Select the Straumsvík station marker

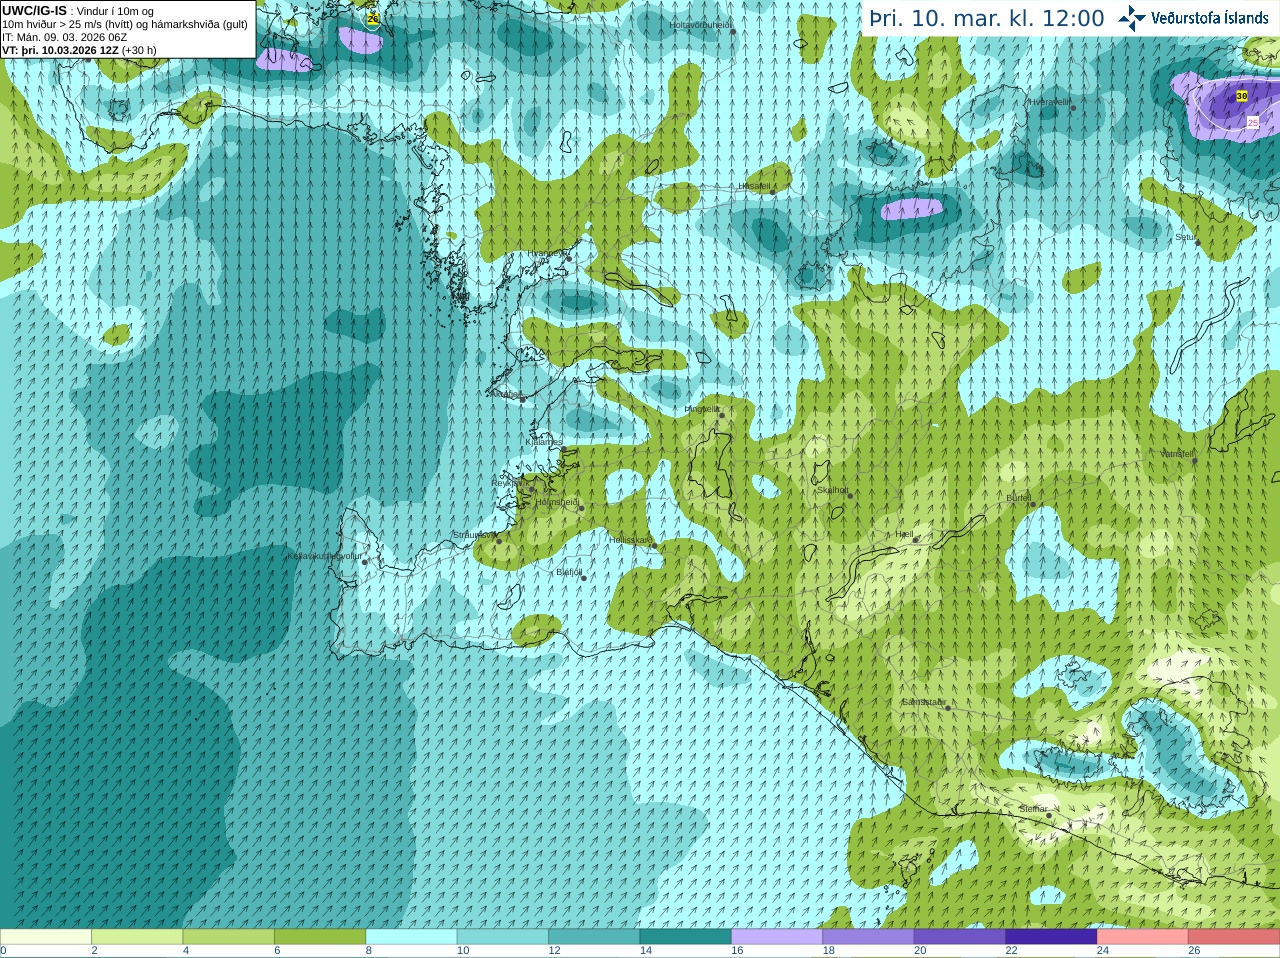tap(499, 541)
